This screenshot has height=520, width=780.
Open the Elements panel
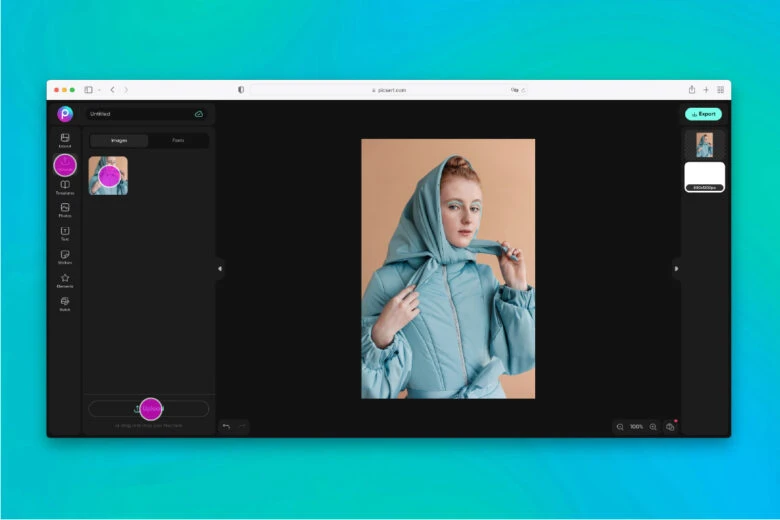click(x=65, y=280)
